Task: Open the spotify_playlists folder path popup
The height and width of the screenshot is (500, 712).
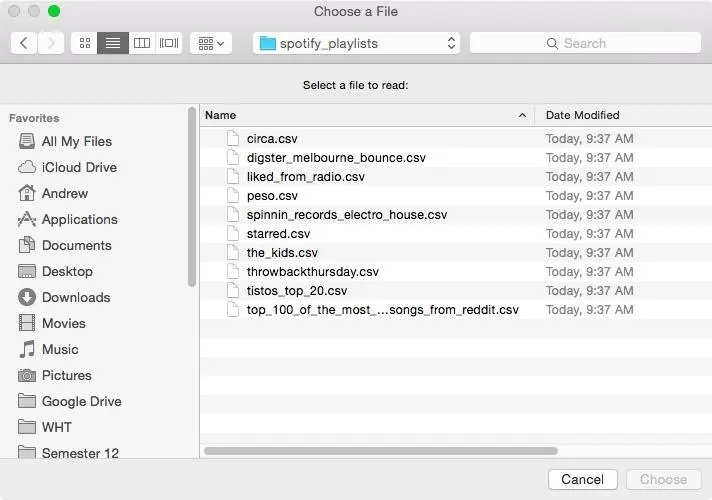Action: [x=356, y=43]
